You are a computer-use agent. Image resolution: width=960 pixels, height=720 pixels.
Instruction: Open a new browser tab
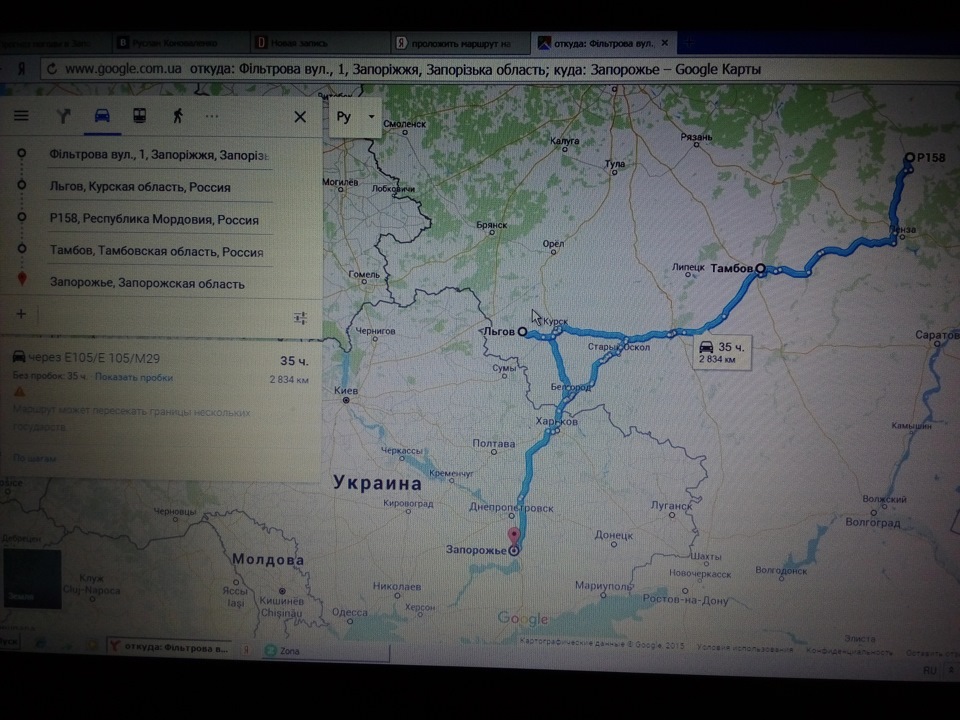(x=690, y=43)
